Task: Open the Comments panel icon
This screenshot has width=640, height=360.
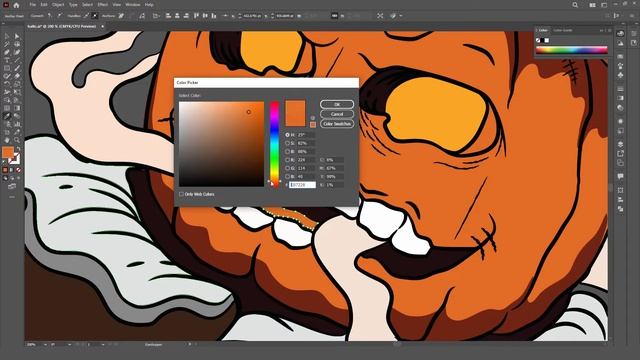Action: click(x=620, y=176)
